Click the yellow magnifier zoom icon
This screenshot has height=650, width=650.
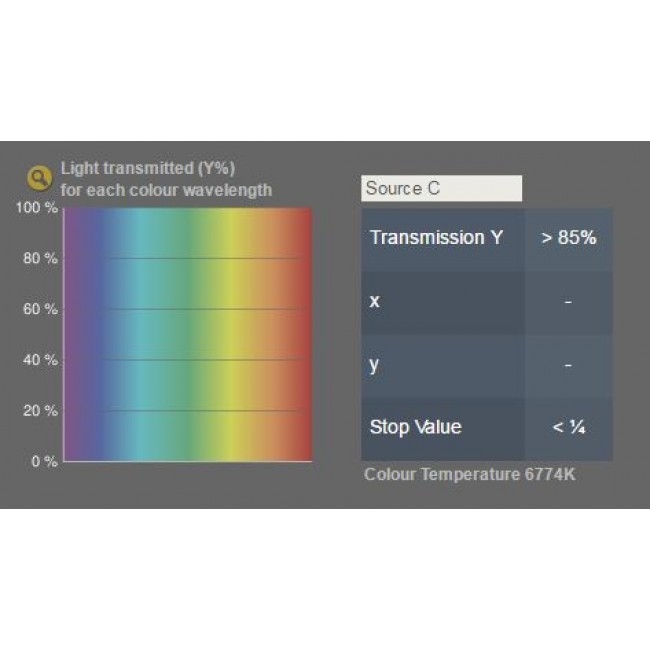pos(39,178)
